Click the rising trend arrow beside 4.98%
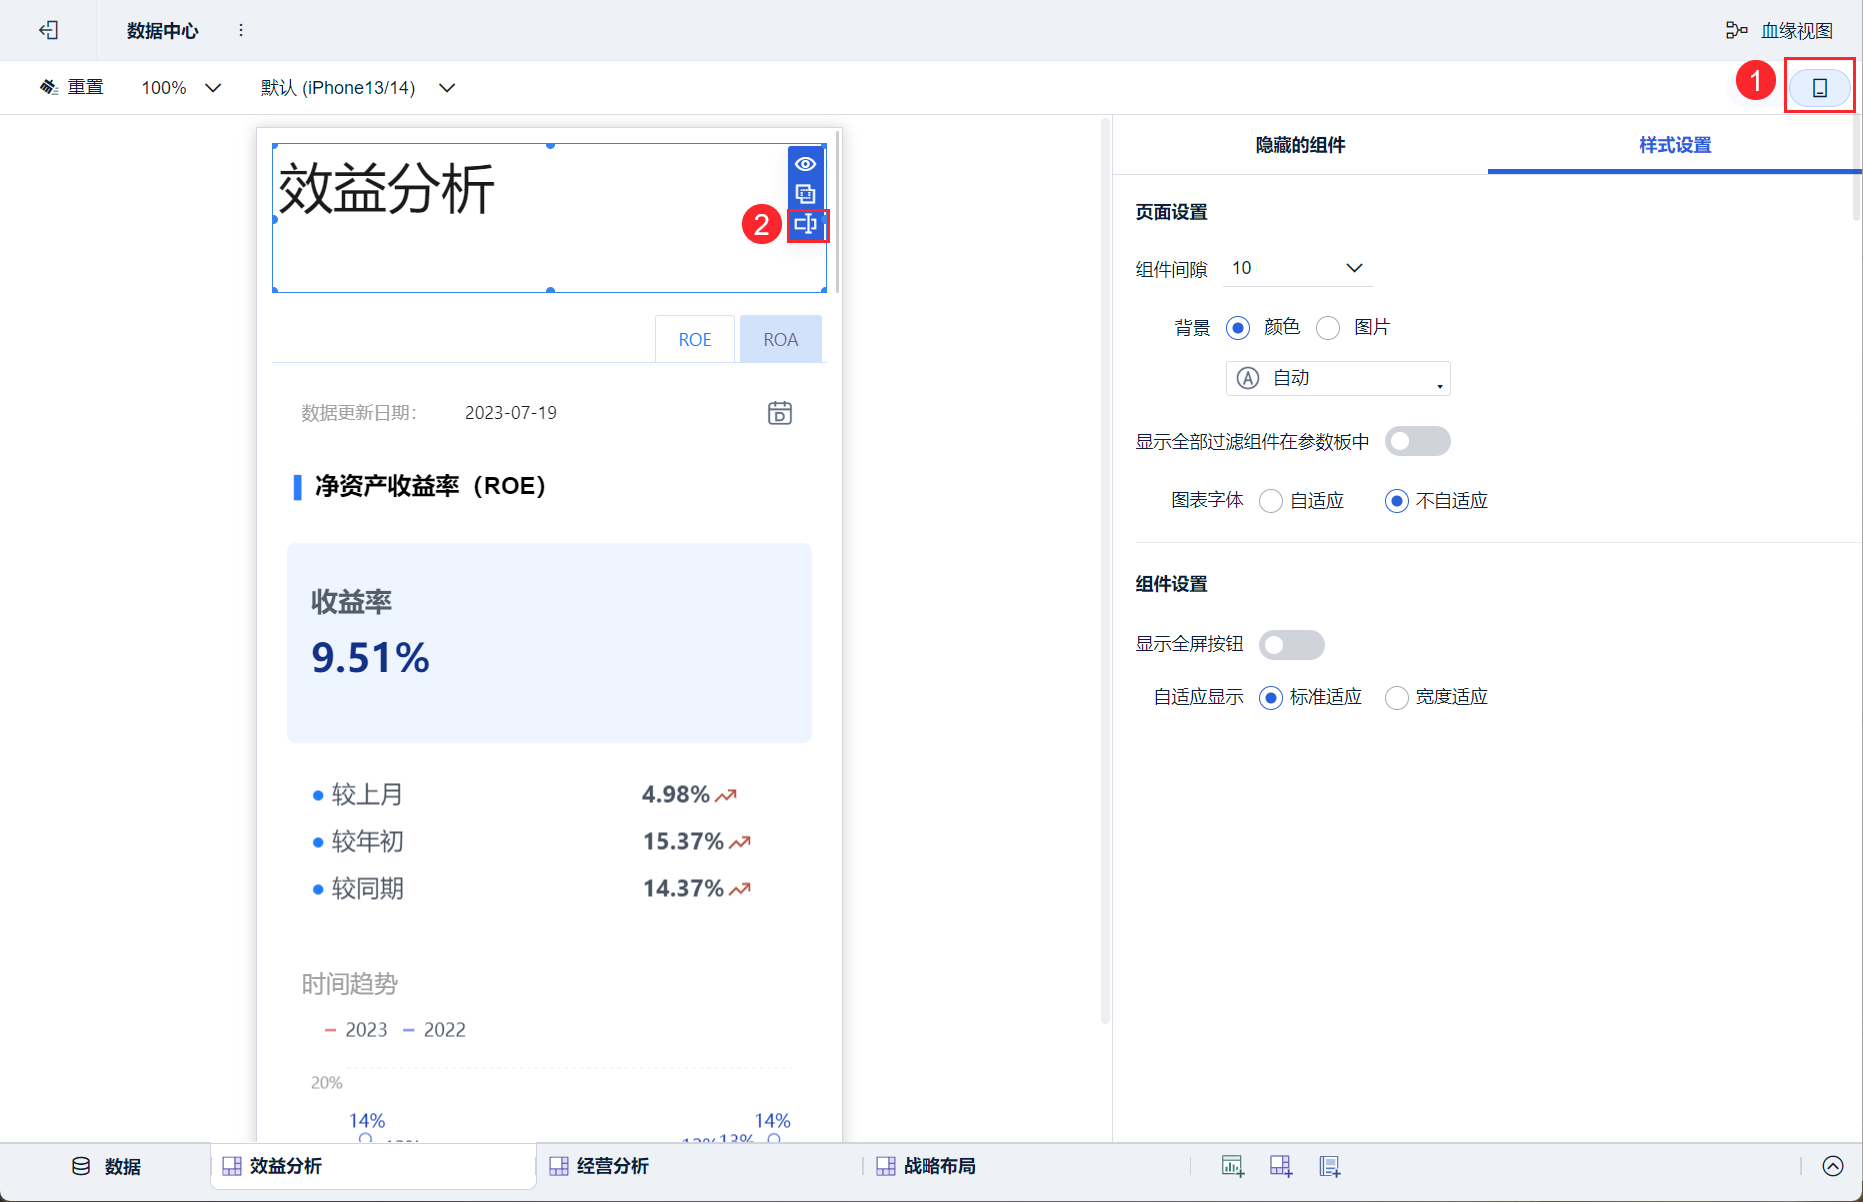The height and width of the screenshot is (1202, 1863). [726, 796]
